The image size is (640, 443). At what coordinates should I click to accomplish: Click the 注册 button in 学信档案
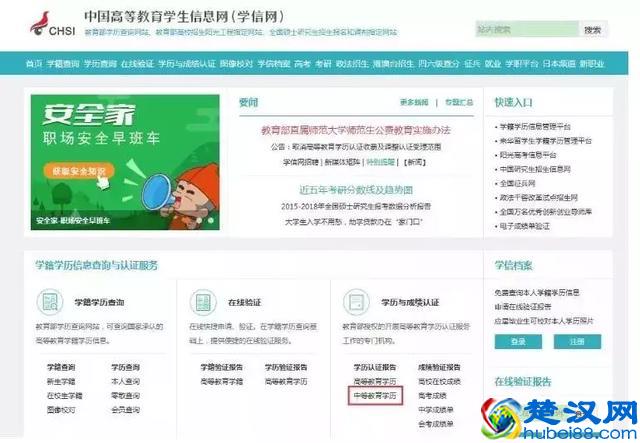pyautogui.click(x=577, y=341)
